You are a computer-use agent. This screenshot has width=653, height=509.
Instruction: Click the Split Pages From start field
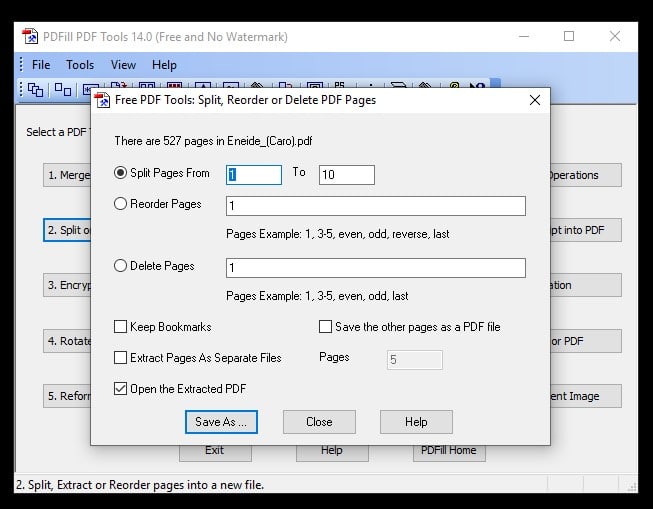pos(254,175)
